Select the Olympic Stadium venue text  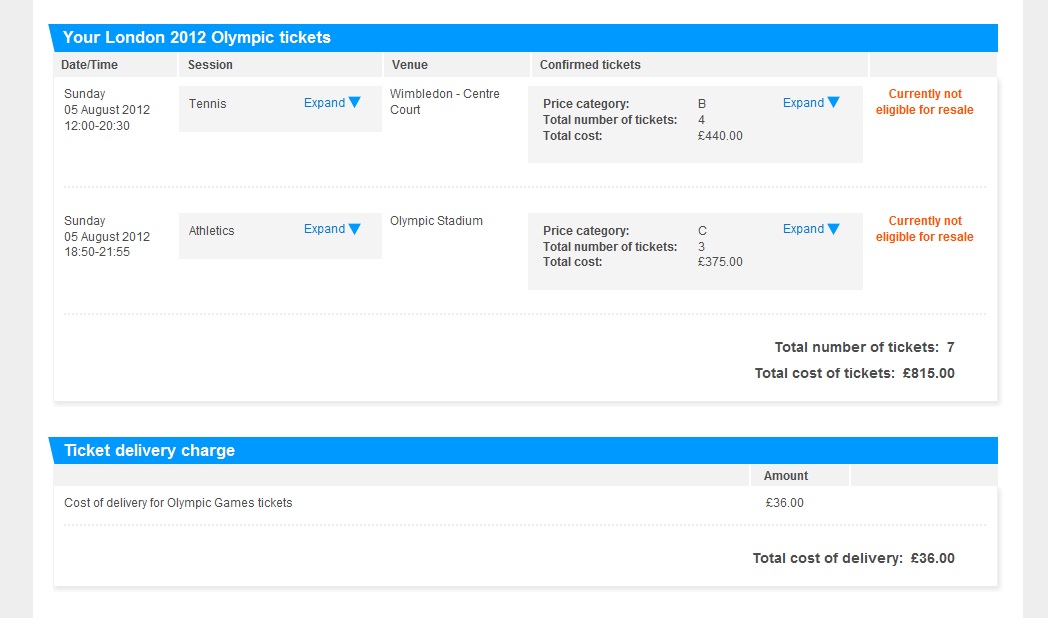coord(436,221)
